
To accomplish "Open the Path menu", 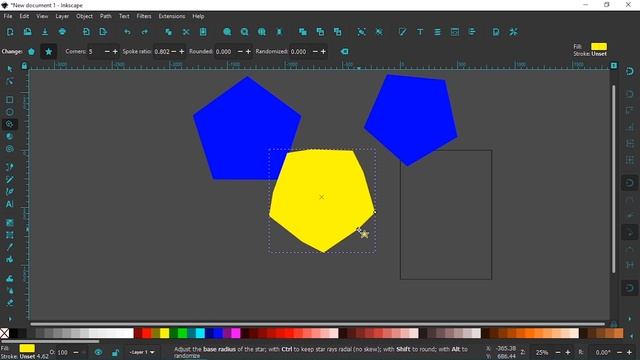I will 105,16.
